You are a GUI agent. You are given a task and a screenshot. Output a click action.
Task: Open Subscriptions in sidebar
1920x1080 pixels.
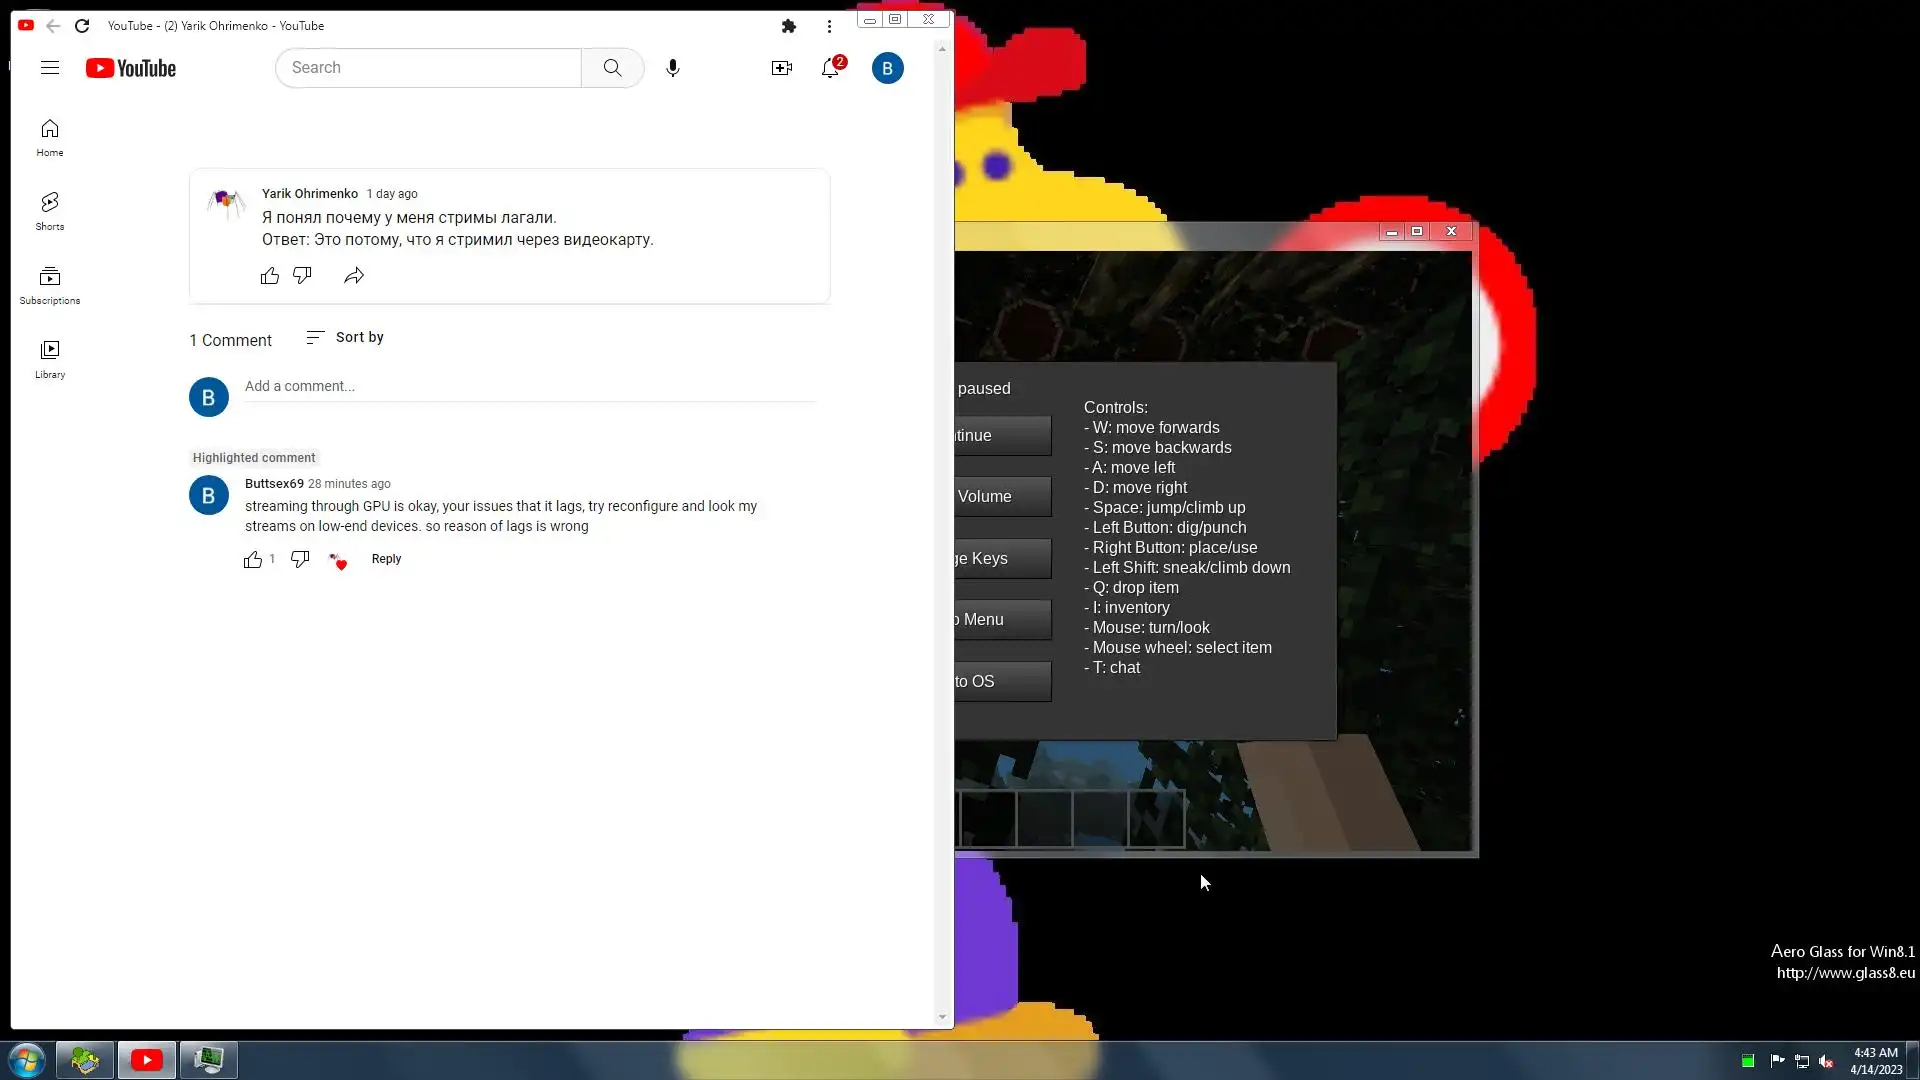pyautogui.click(x=50, y=285)
